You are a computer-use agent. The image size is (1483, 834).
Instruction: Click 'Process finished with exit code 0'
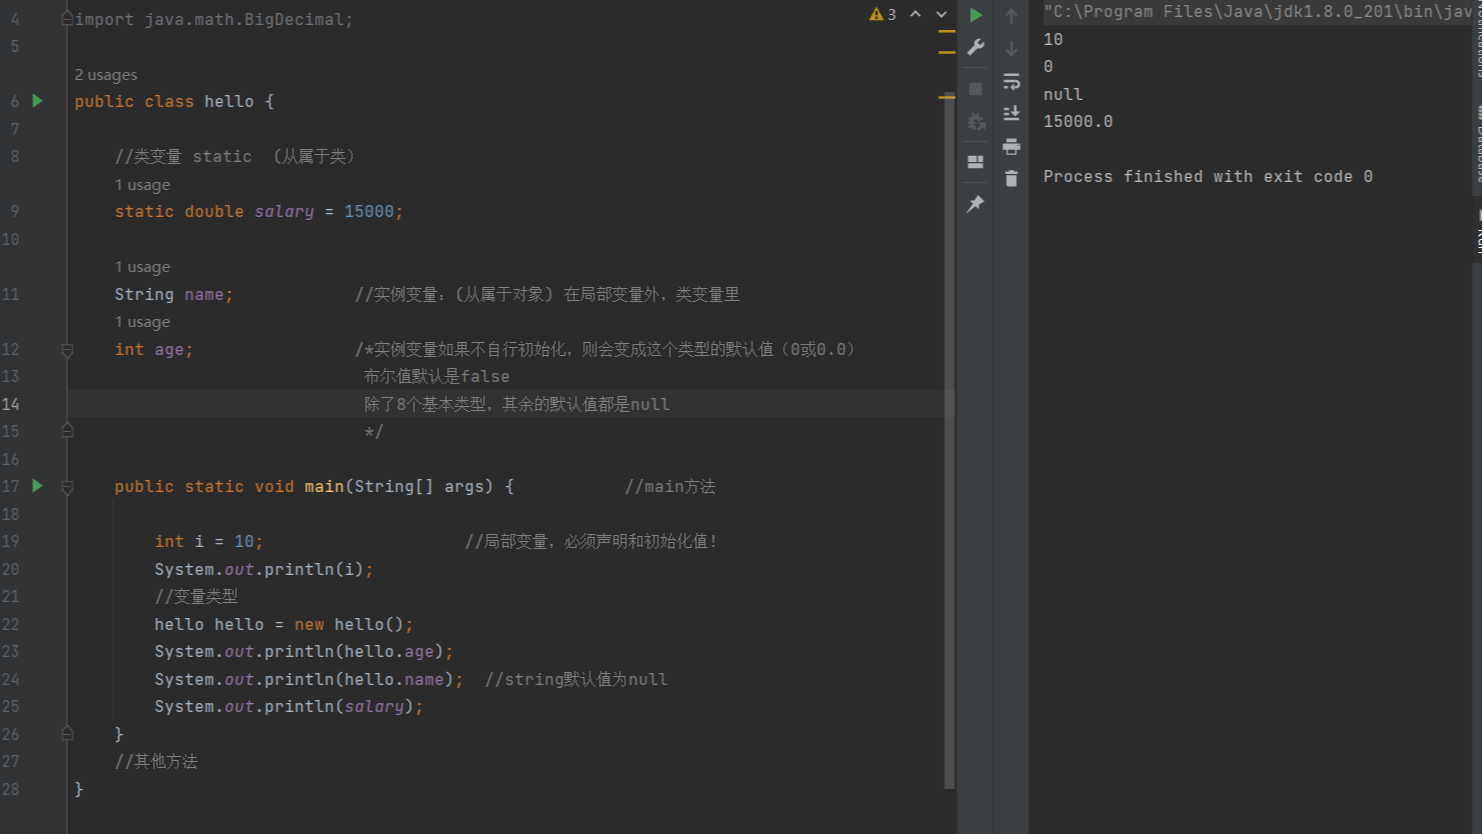(1208, 176)
